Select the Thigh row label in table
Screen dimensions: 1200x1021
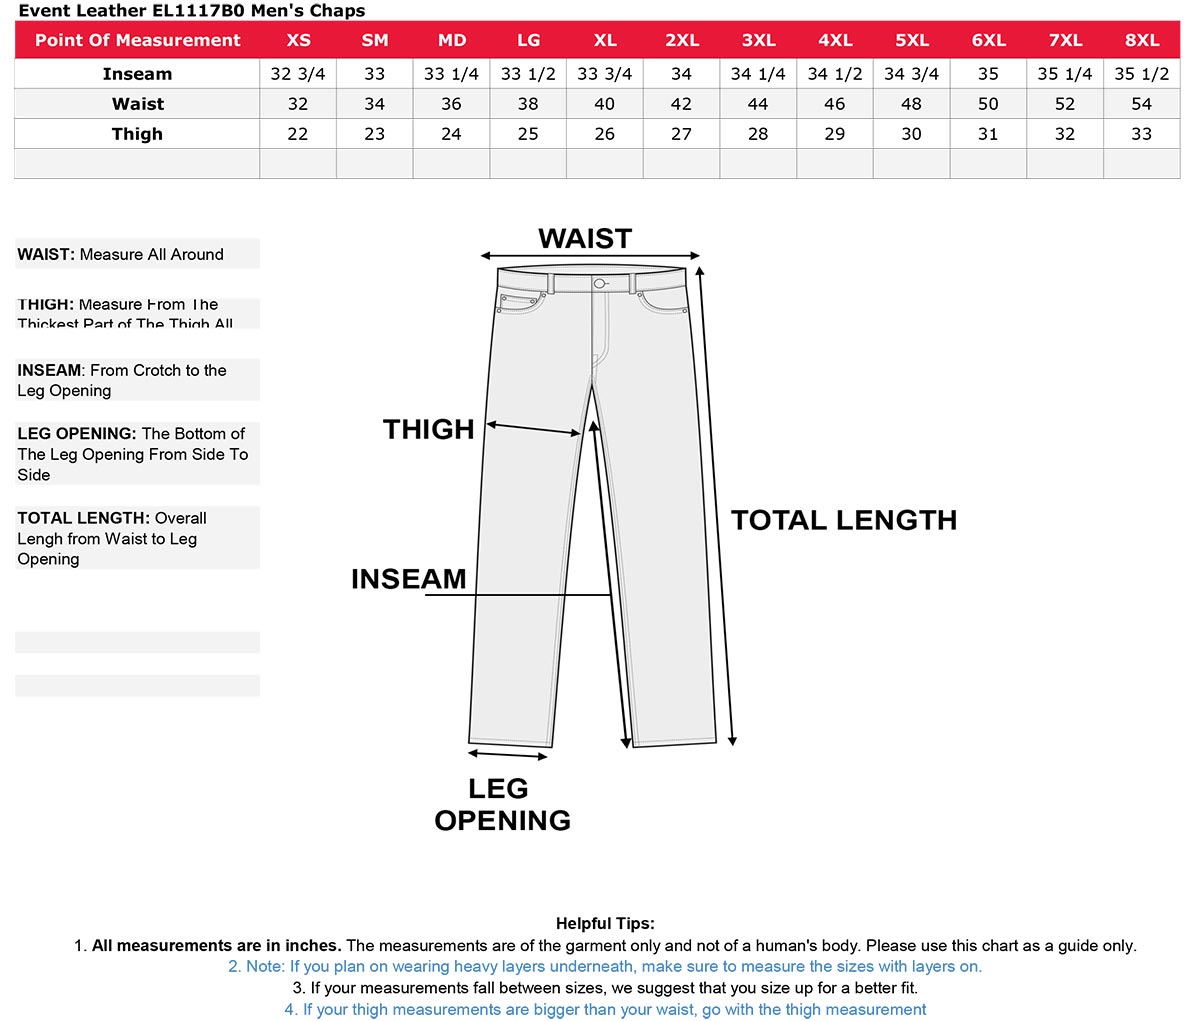[137, 134]
